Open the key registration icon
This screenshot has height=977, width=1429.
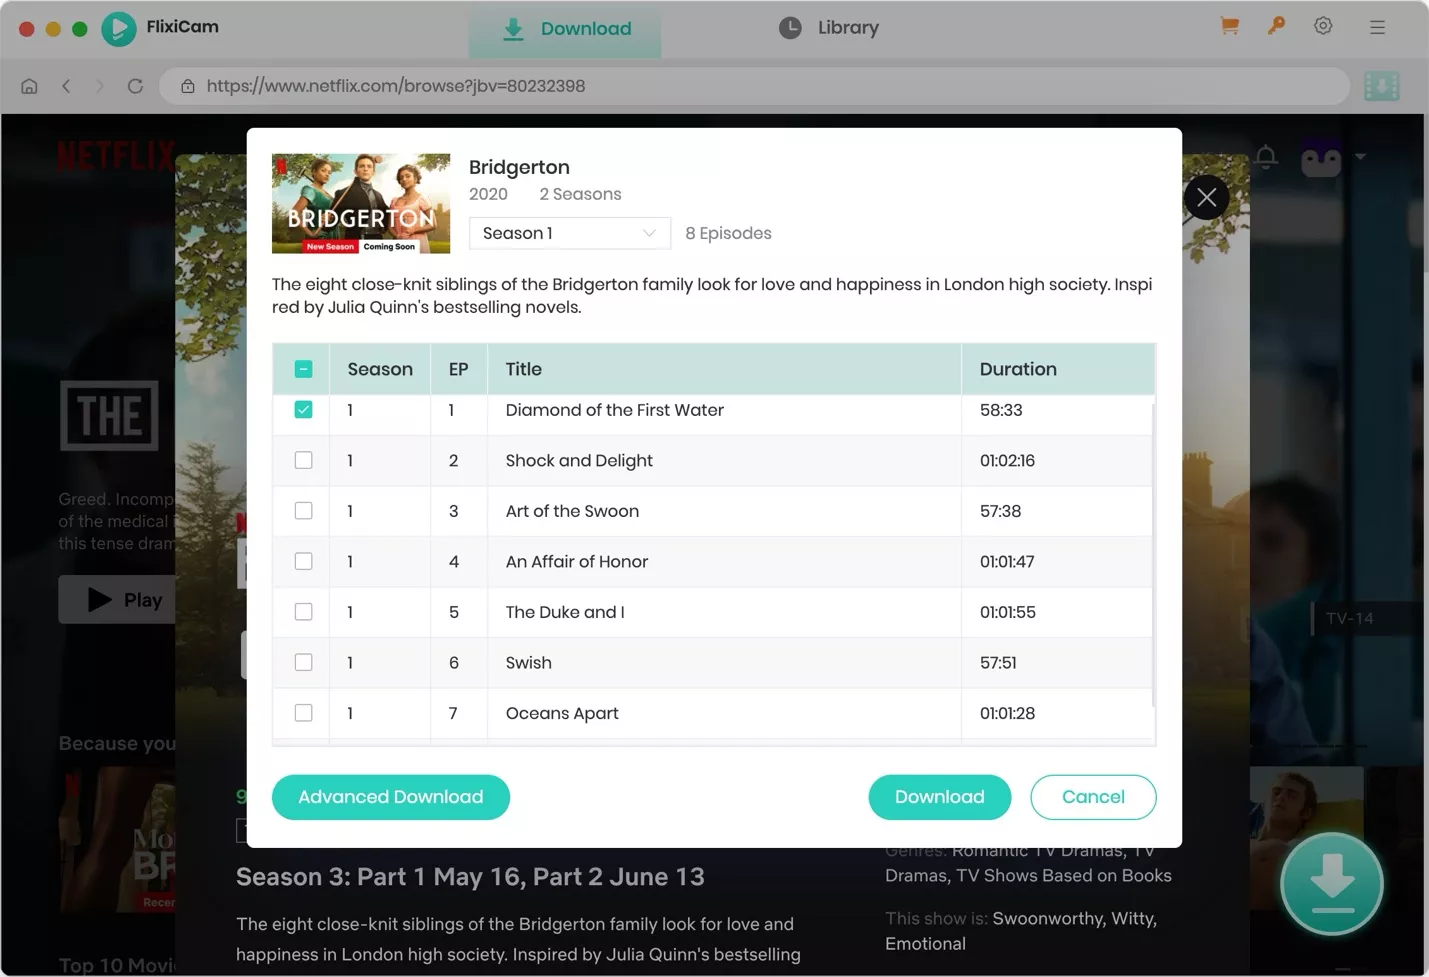pos(1276,27)
